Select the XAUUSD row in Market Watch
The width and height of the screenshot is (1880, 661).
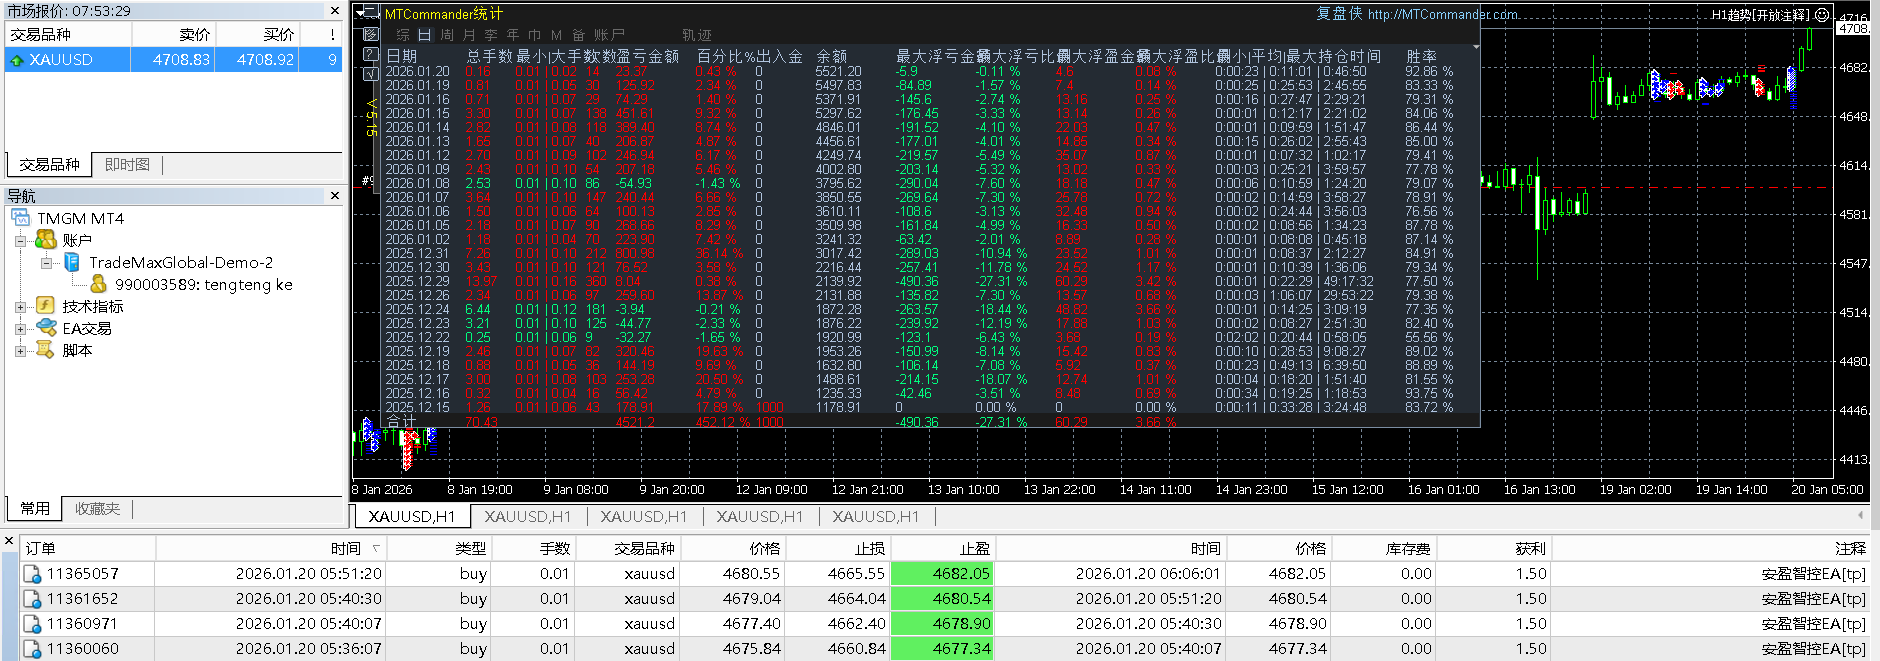(174, 60)
